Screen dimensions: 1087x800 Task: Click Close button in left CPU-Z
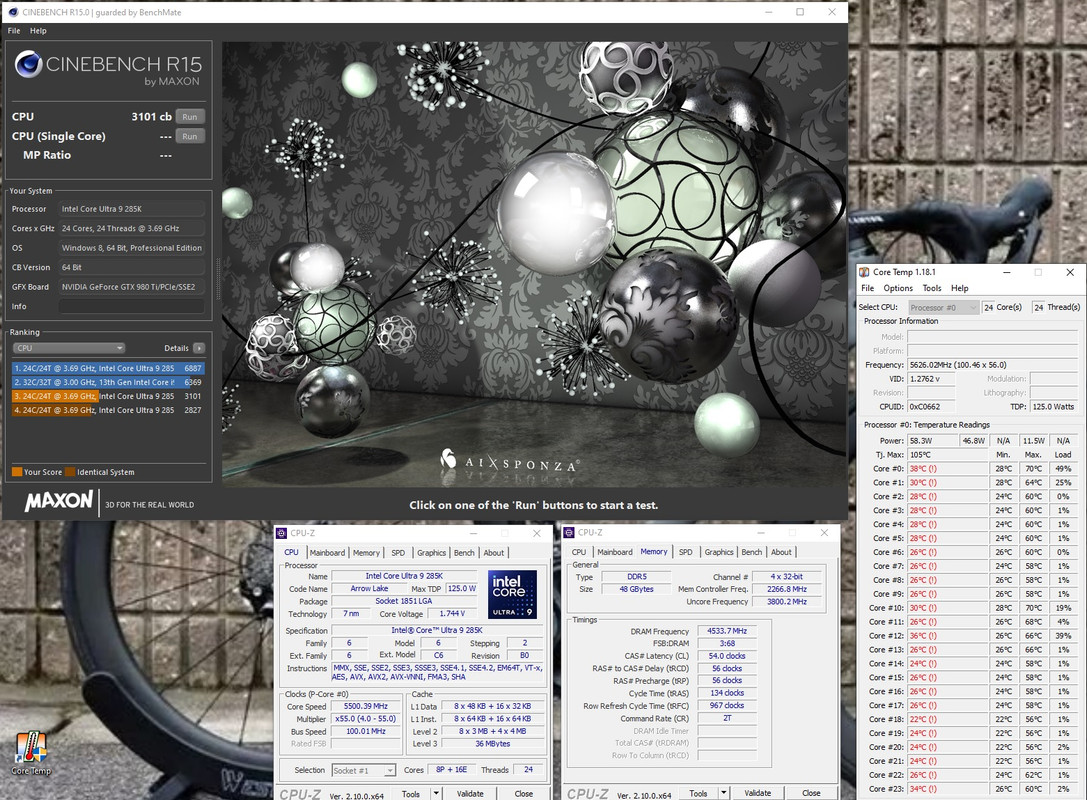pos(523,794)
